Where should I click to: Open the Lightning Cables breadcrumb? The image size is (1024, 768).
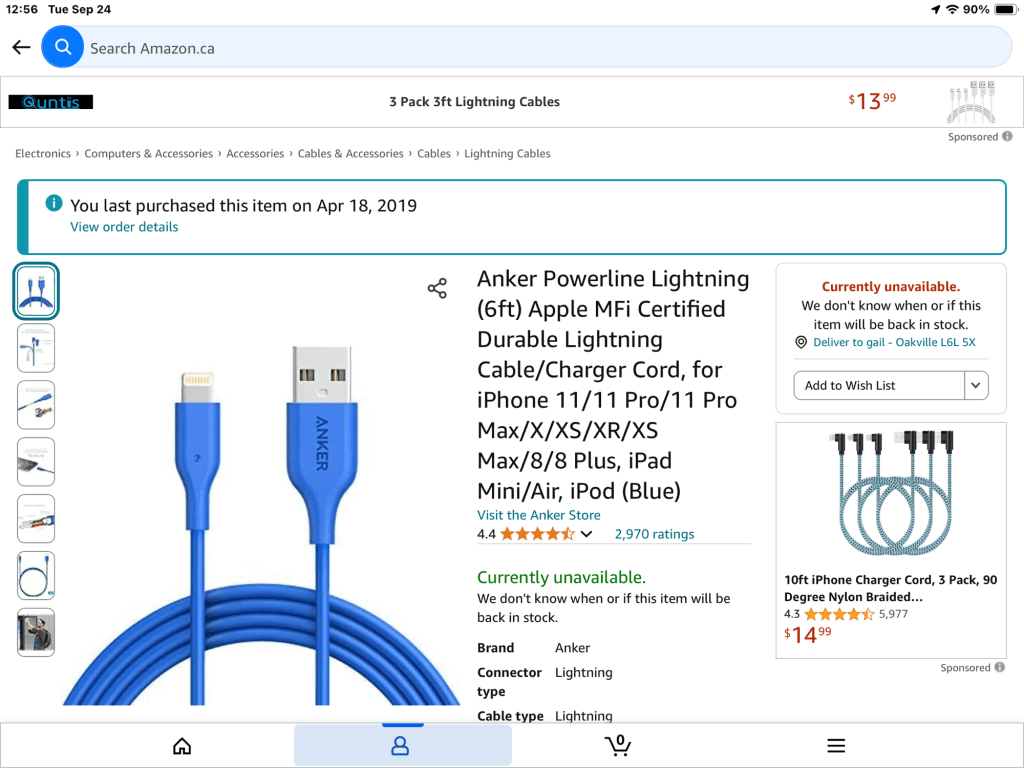[507, 154]
